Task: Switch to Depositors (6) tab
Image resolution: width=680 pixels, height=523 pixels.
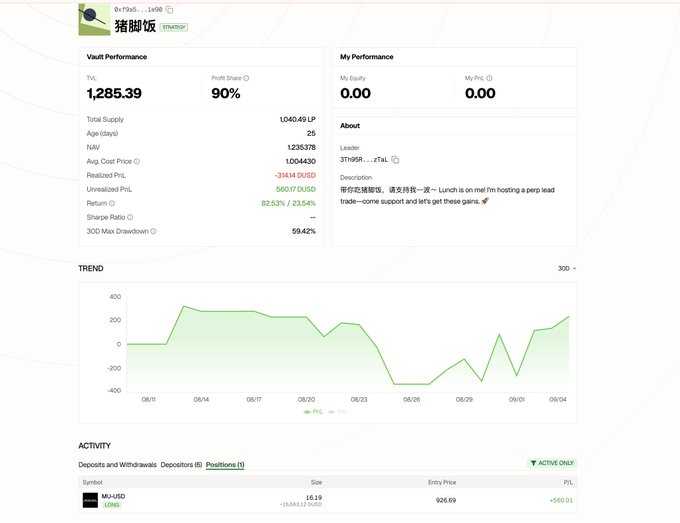Action: pos(181,464)
